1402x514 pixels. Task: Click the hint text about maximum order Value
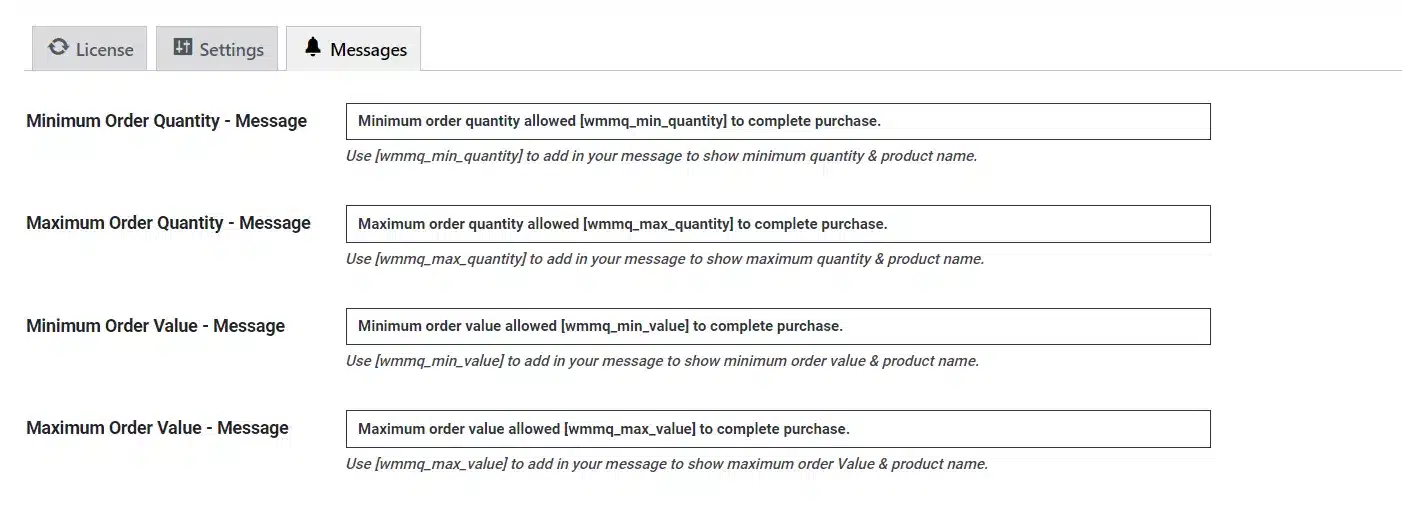(x=667, y=464)
